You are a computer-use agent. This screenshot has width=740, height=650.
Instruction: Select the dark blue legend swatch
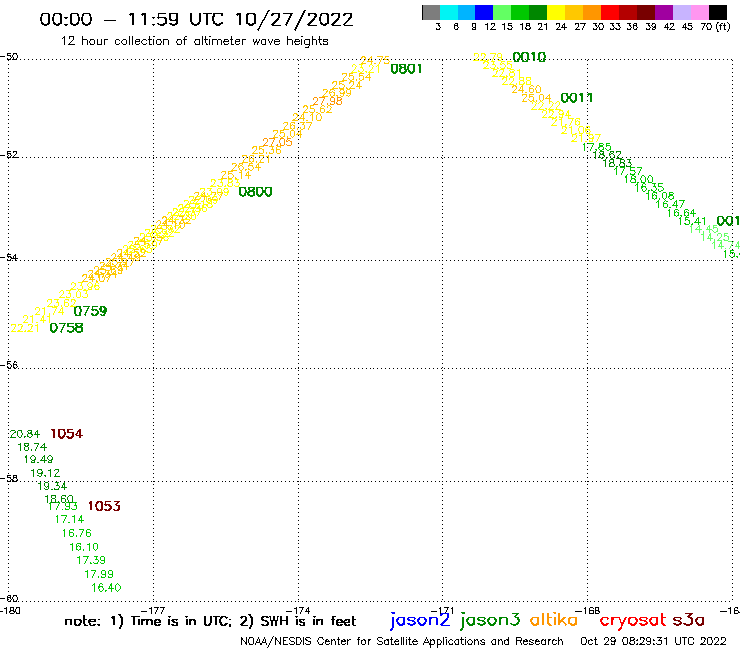(484, 12)
